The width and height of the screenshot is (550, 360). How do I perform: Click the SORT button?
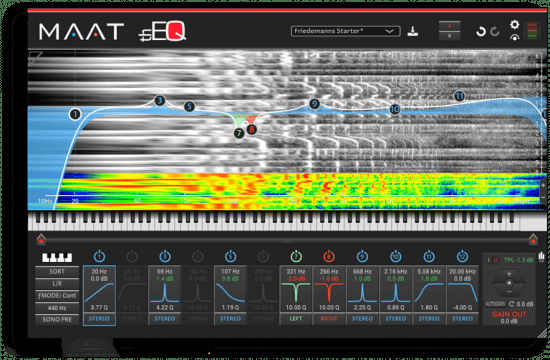pyautogui.click(x=57, y=271)
